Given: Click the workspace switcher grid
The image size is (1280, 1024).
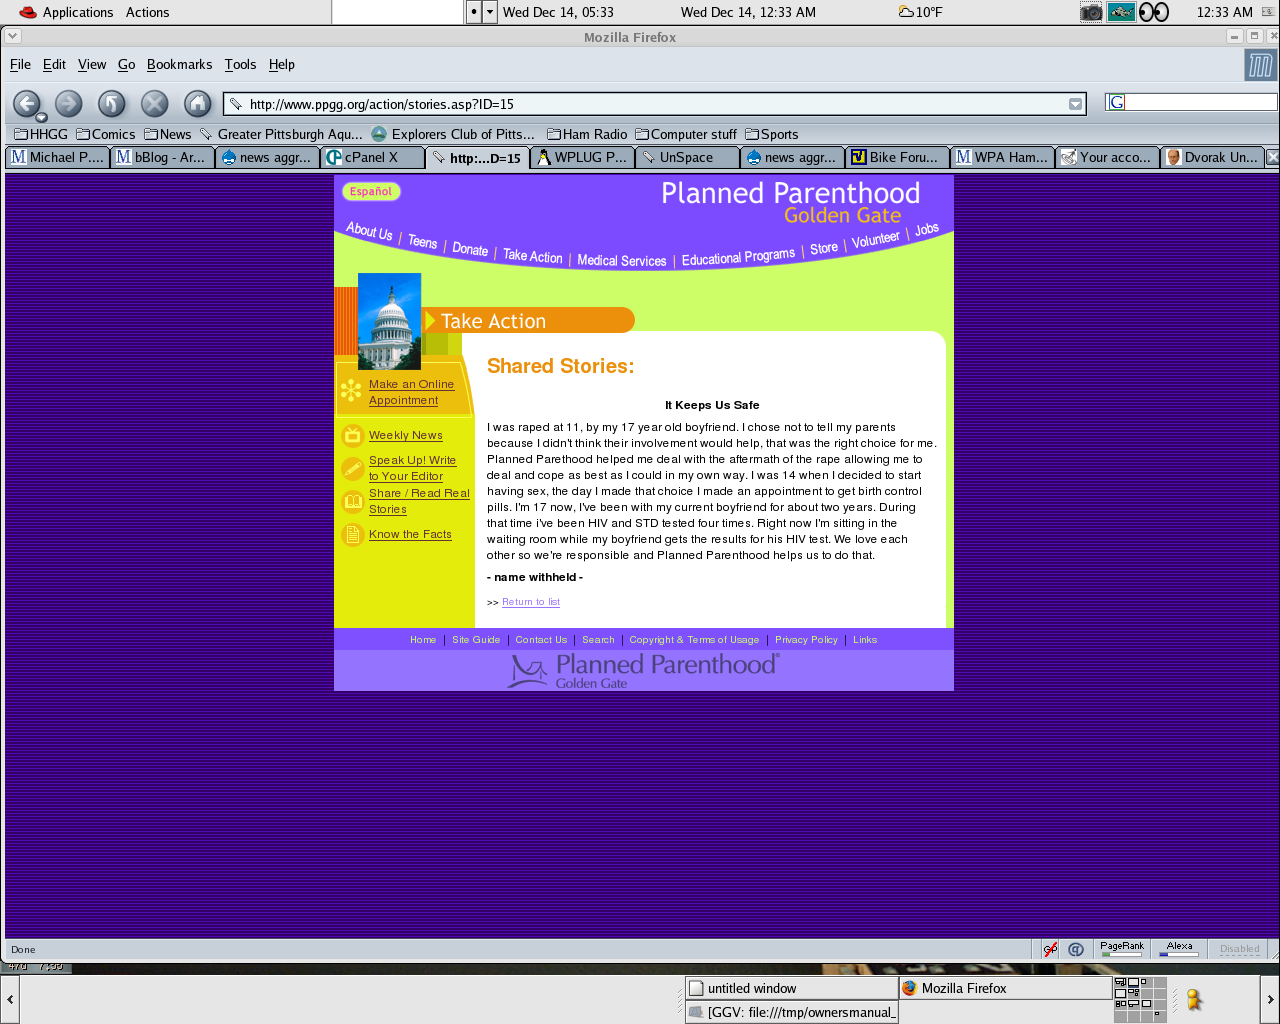Looking at the screenshot, I should click(1140, 999).
